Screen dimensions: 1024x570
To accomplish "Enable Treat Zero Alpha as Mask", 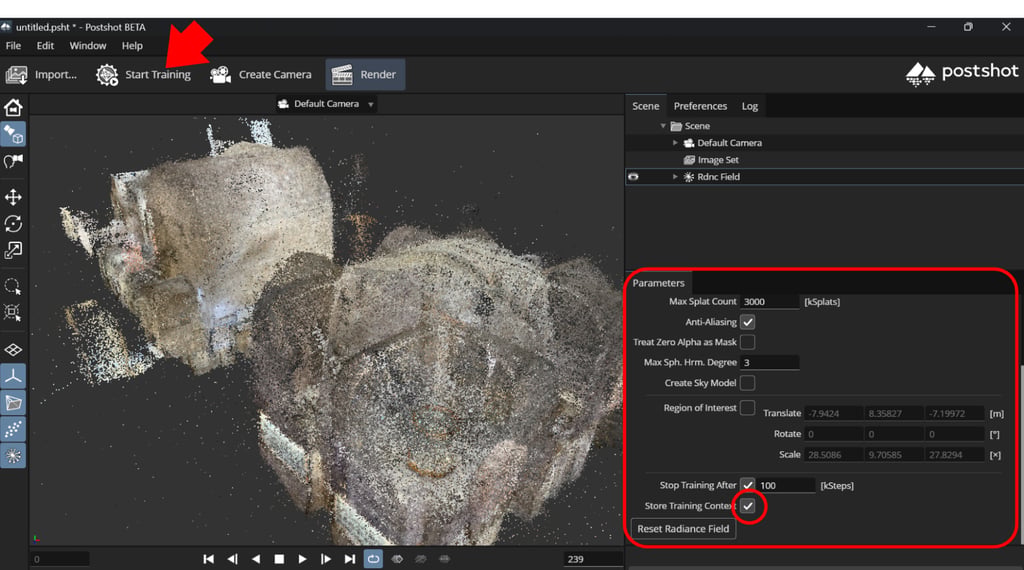I will (748, 342).
